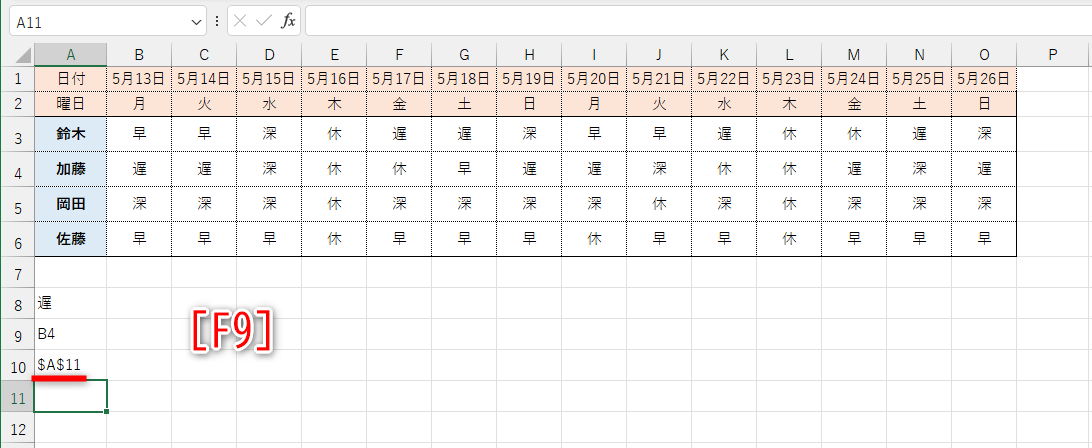Click the cell labeled 鈴木
Image resolution: width=1092 pixels, height=448 pixels.
70,134
